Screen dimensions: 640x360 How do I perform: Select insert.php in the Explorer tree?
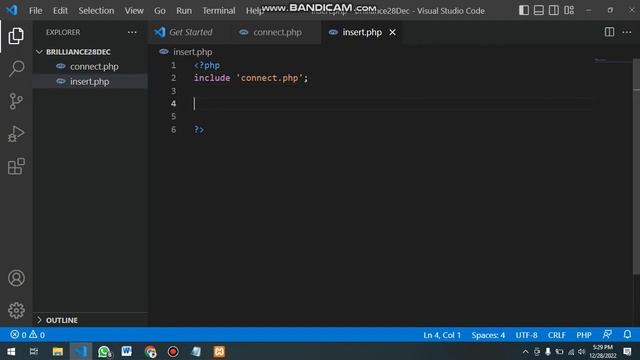coord(89,82)
